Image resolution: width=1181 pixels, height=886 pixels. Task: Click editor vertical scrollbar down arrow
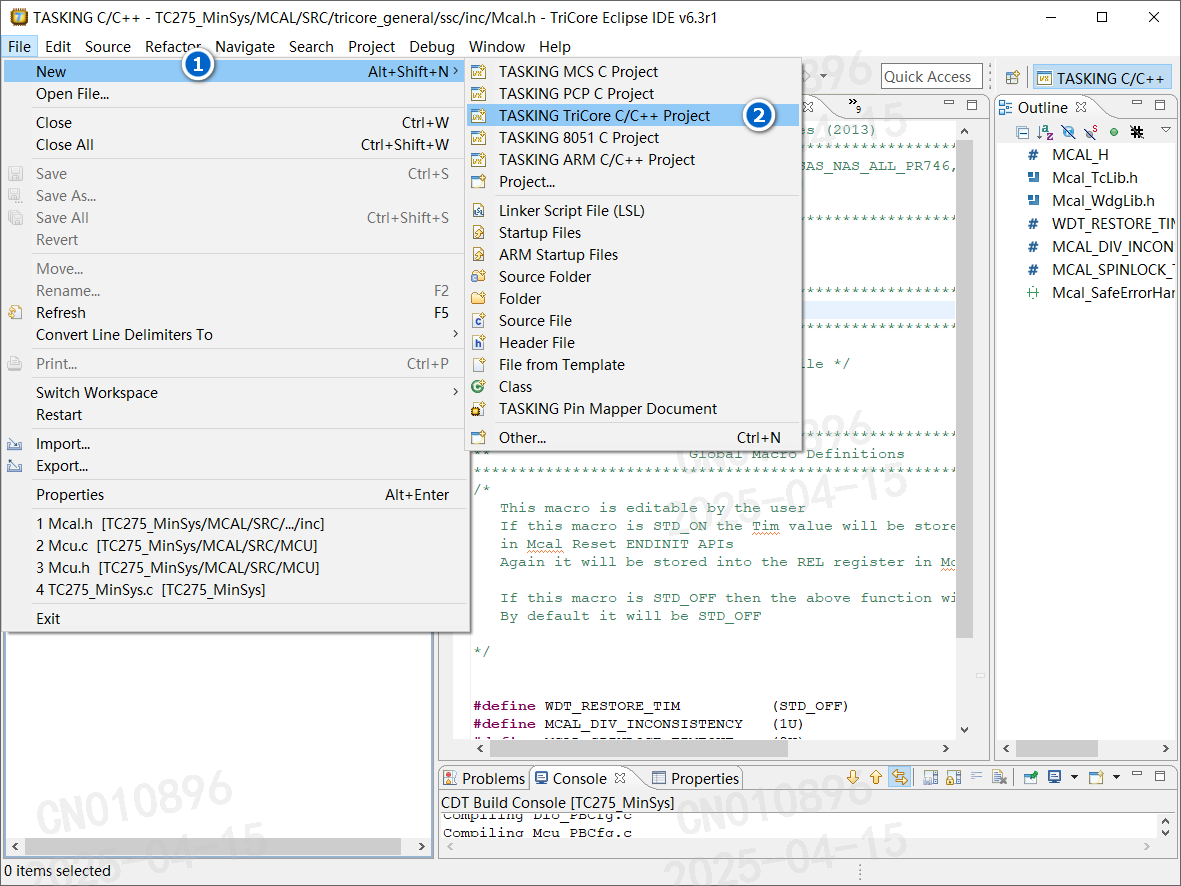pos(964,729)
